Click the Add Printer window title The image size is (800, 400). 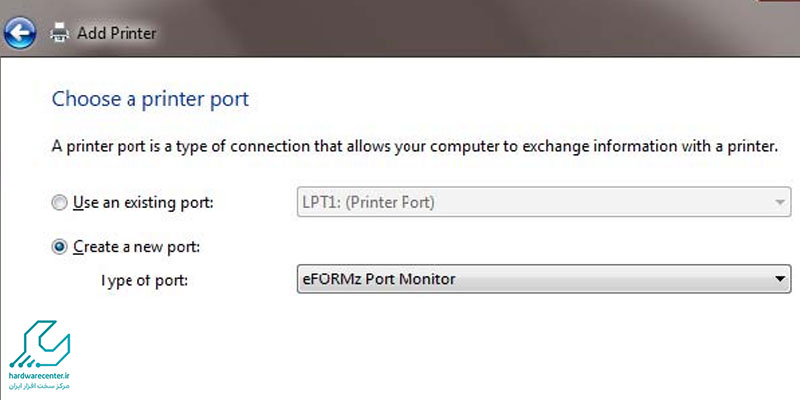coord(116,33)
